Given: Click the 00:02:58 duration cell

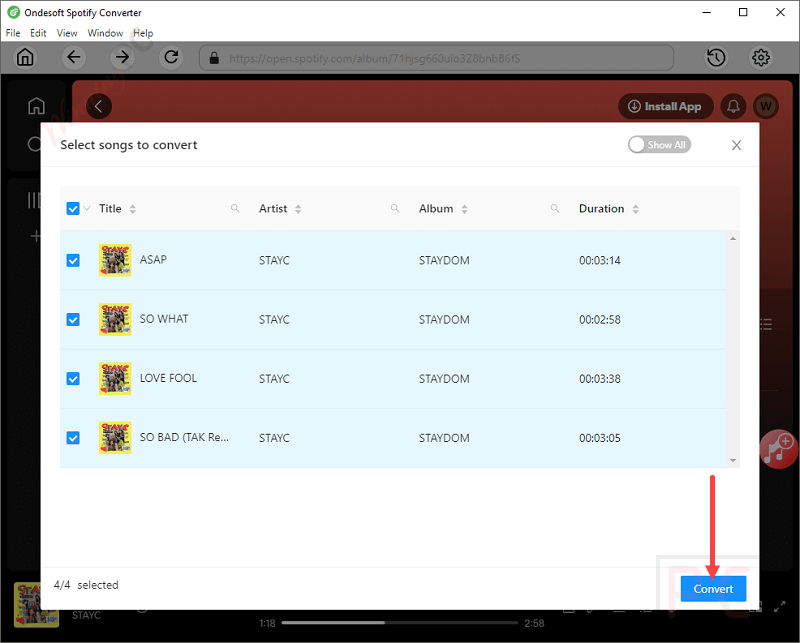Looking at the screenshot, I should (599, 319).
